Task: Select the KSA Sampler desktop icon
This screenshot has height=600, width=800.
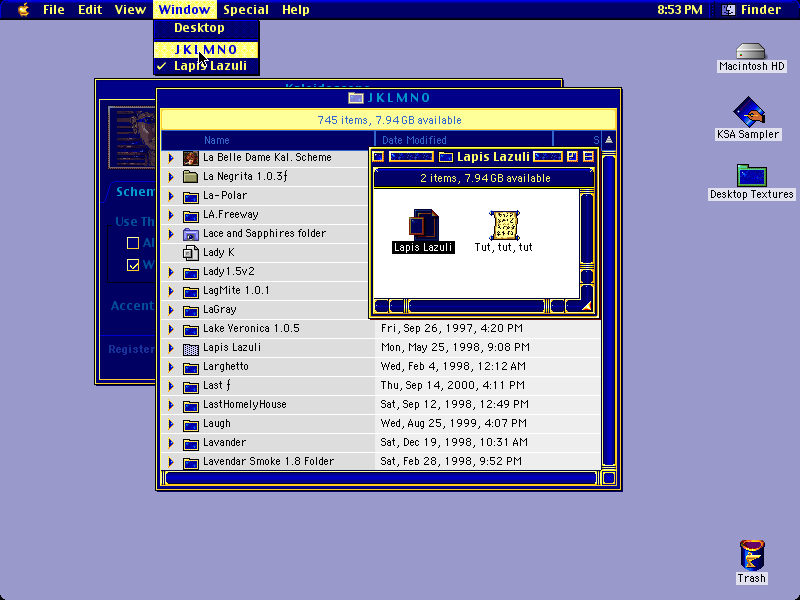Action: tap(748, 111)
